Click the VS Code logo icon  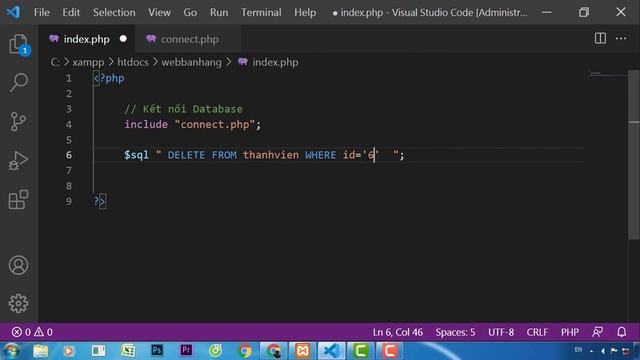pyautogui.click(x=13, y=12)
